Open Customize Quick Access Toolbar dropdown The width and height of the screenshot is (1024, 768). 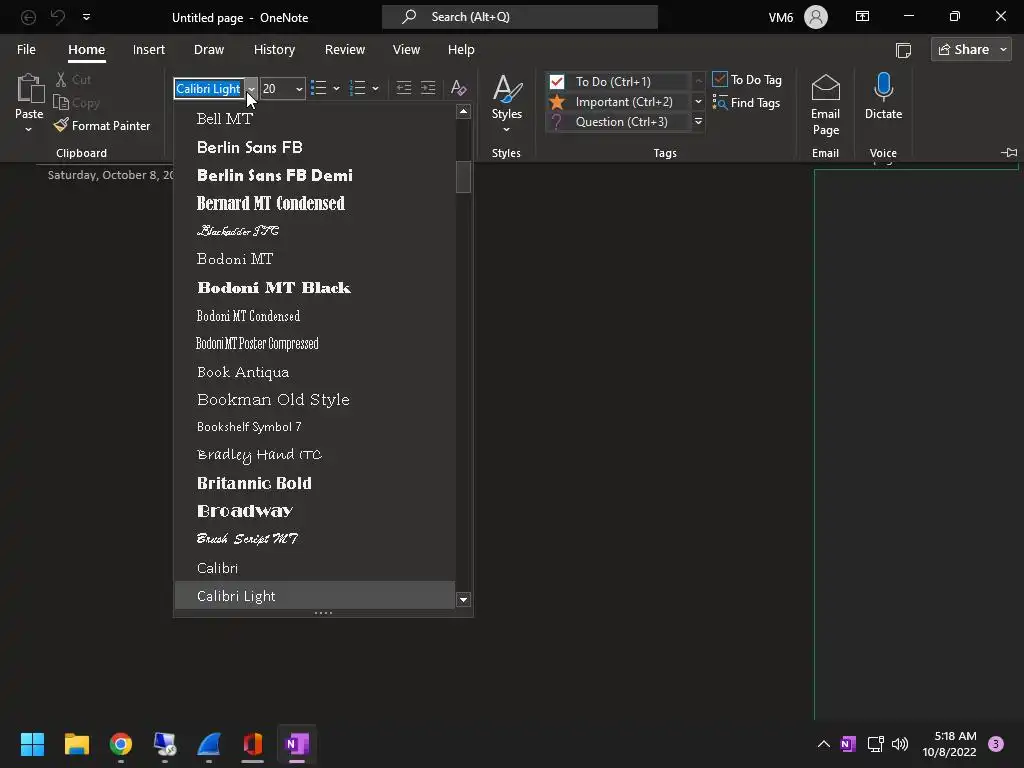pos(86,18)
